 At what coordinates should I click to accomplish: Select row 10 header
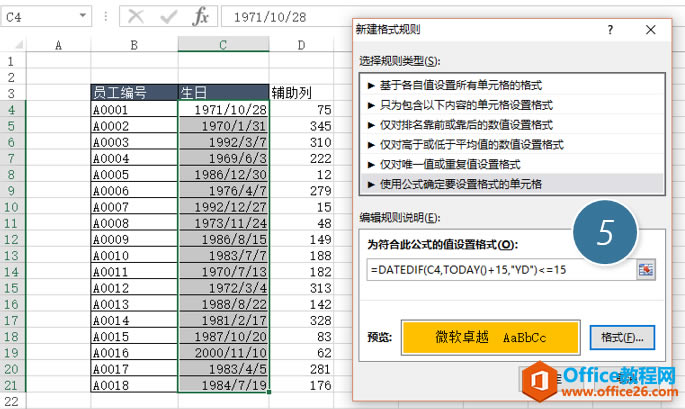pyautogui.click(x=12, y=207)
